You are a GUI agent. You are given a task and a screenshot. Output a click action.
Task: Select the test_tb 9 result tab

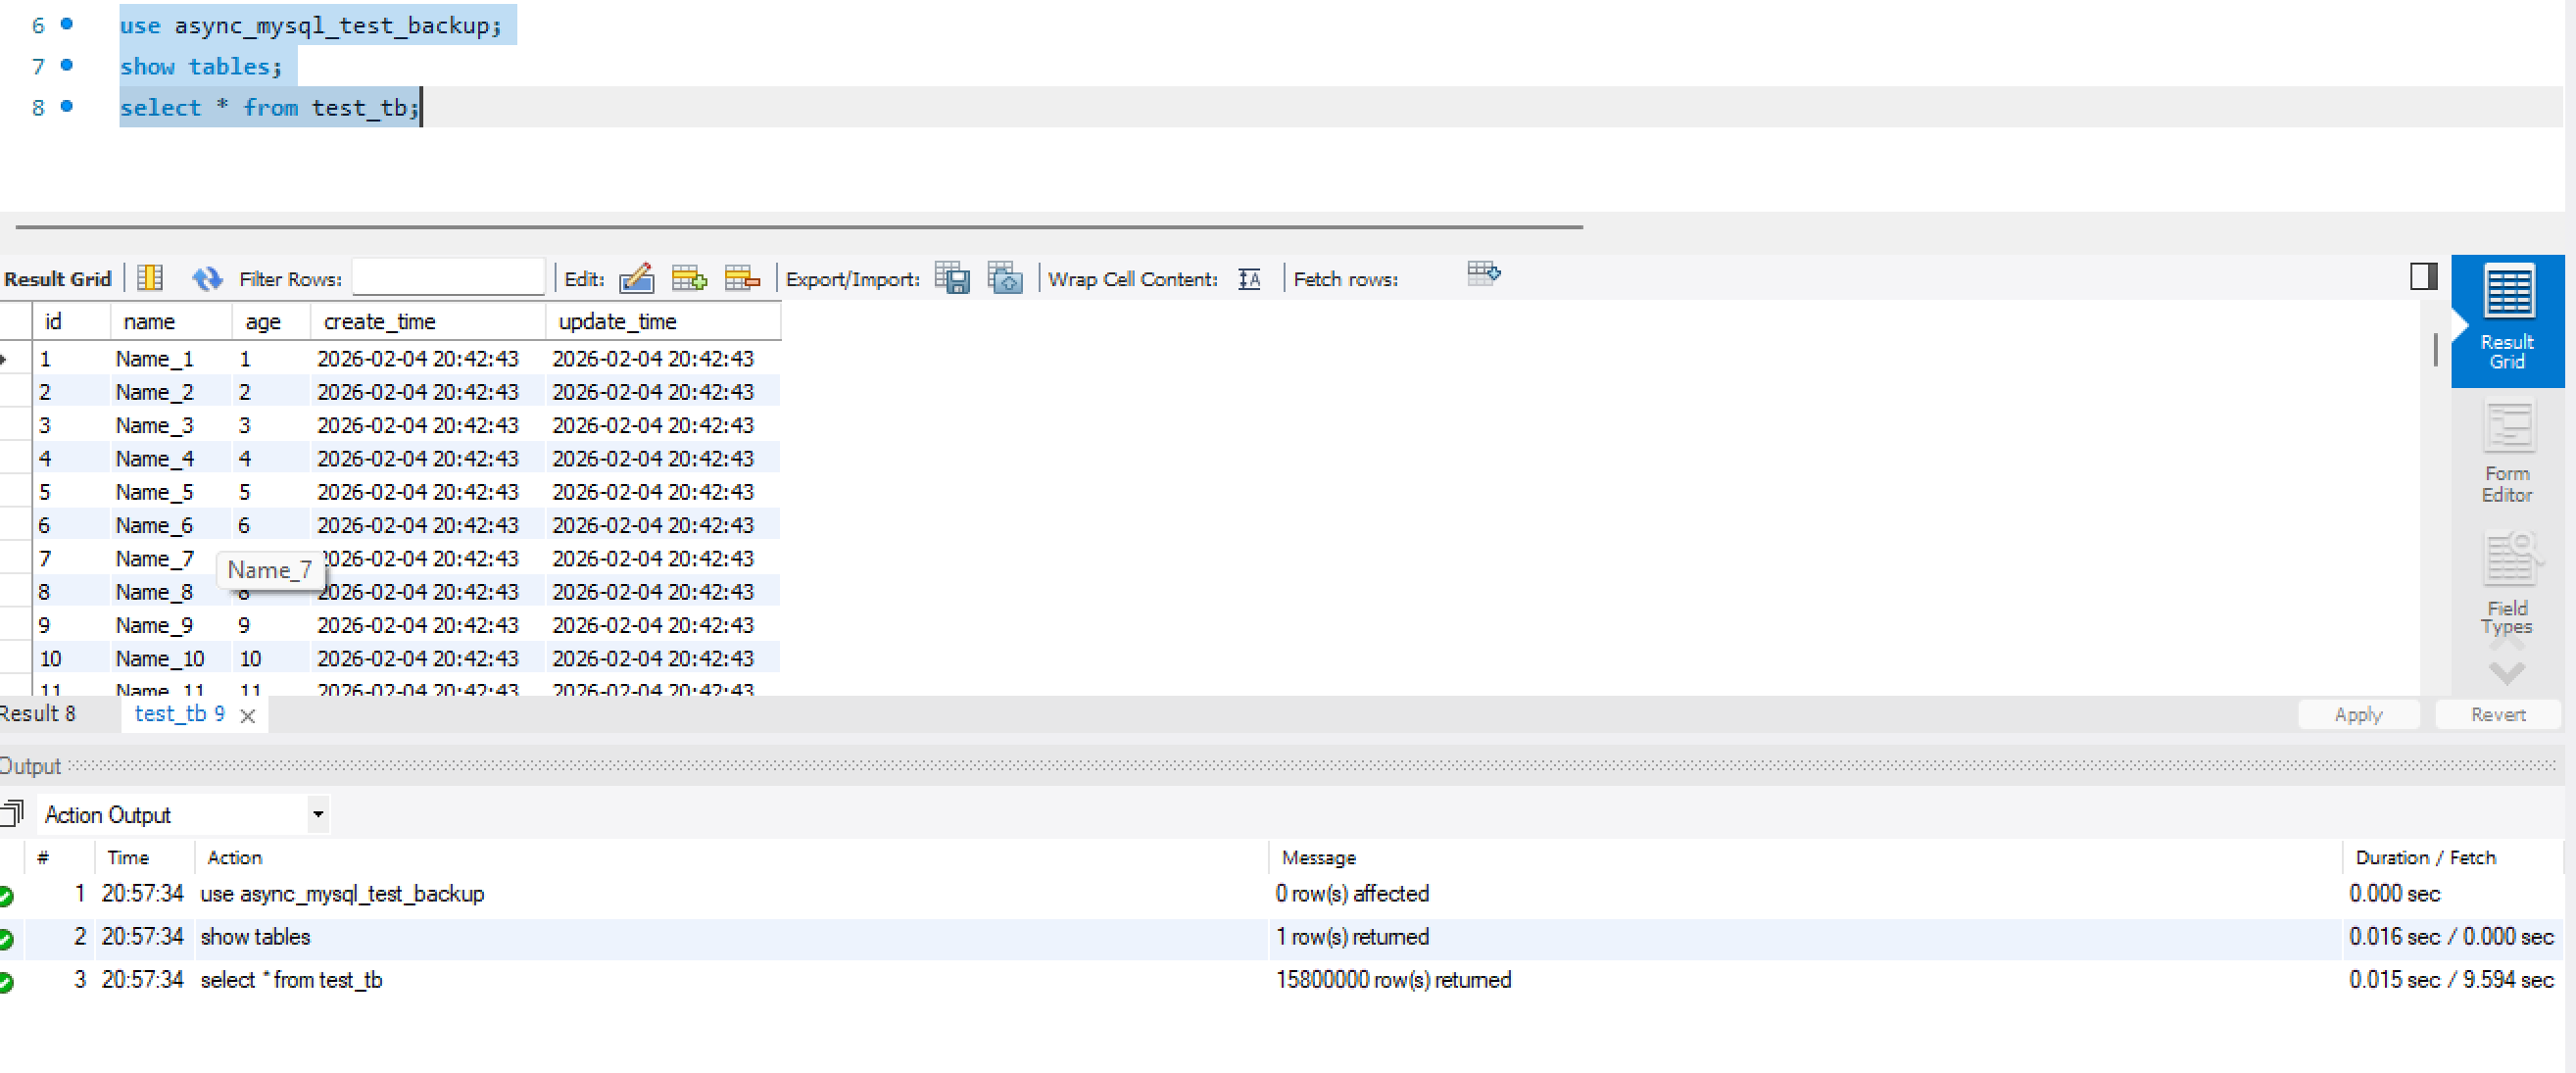pos(179,714)
